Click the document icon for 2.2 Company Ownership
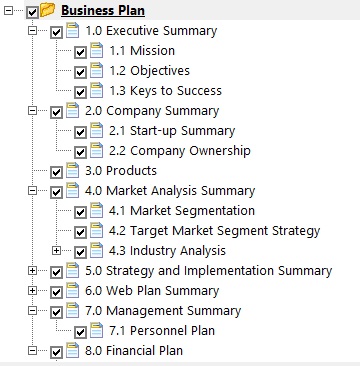This screenshot has width=360, height=366. coord(97,150)
